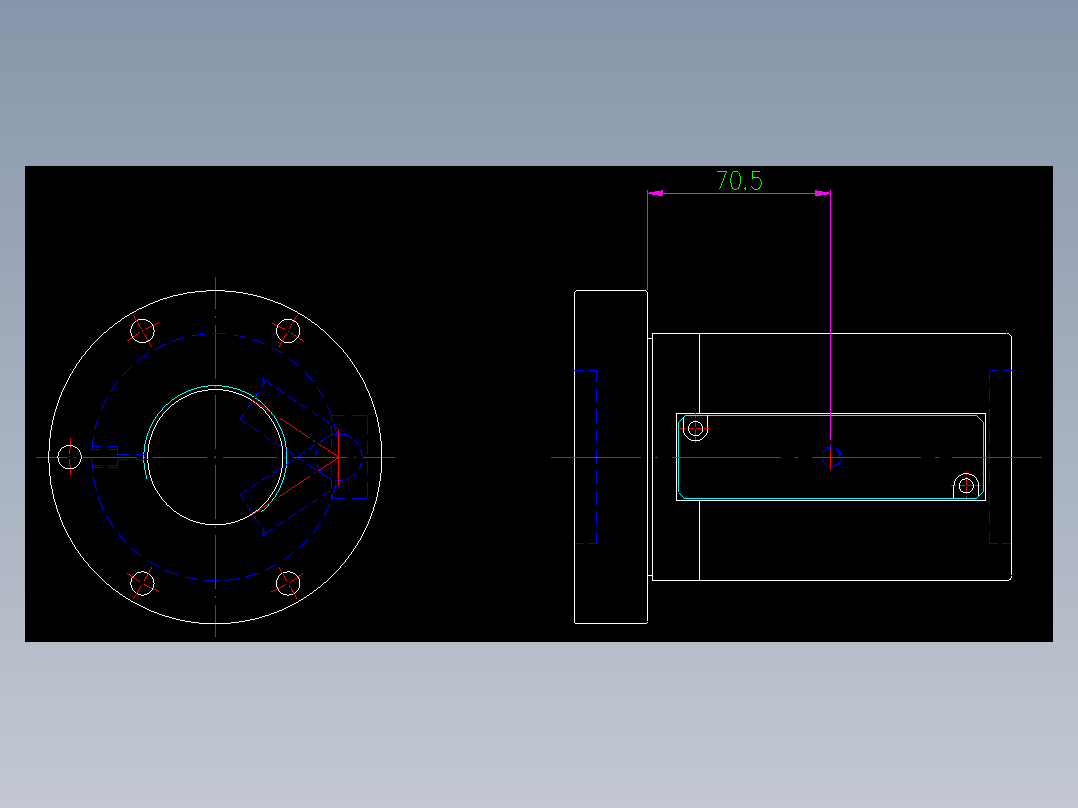Select the left arrowhead of the 70.5 dimension

658,192
